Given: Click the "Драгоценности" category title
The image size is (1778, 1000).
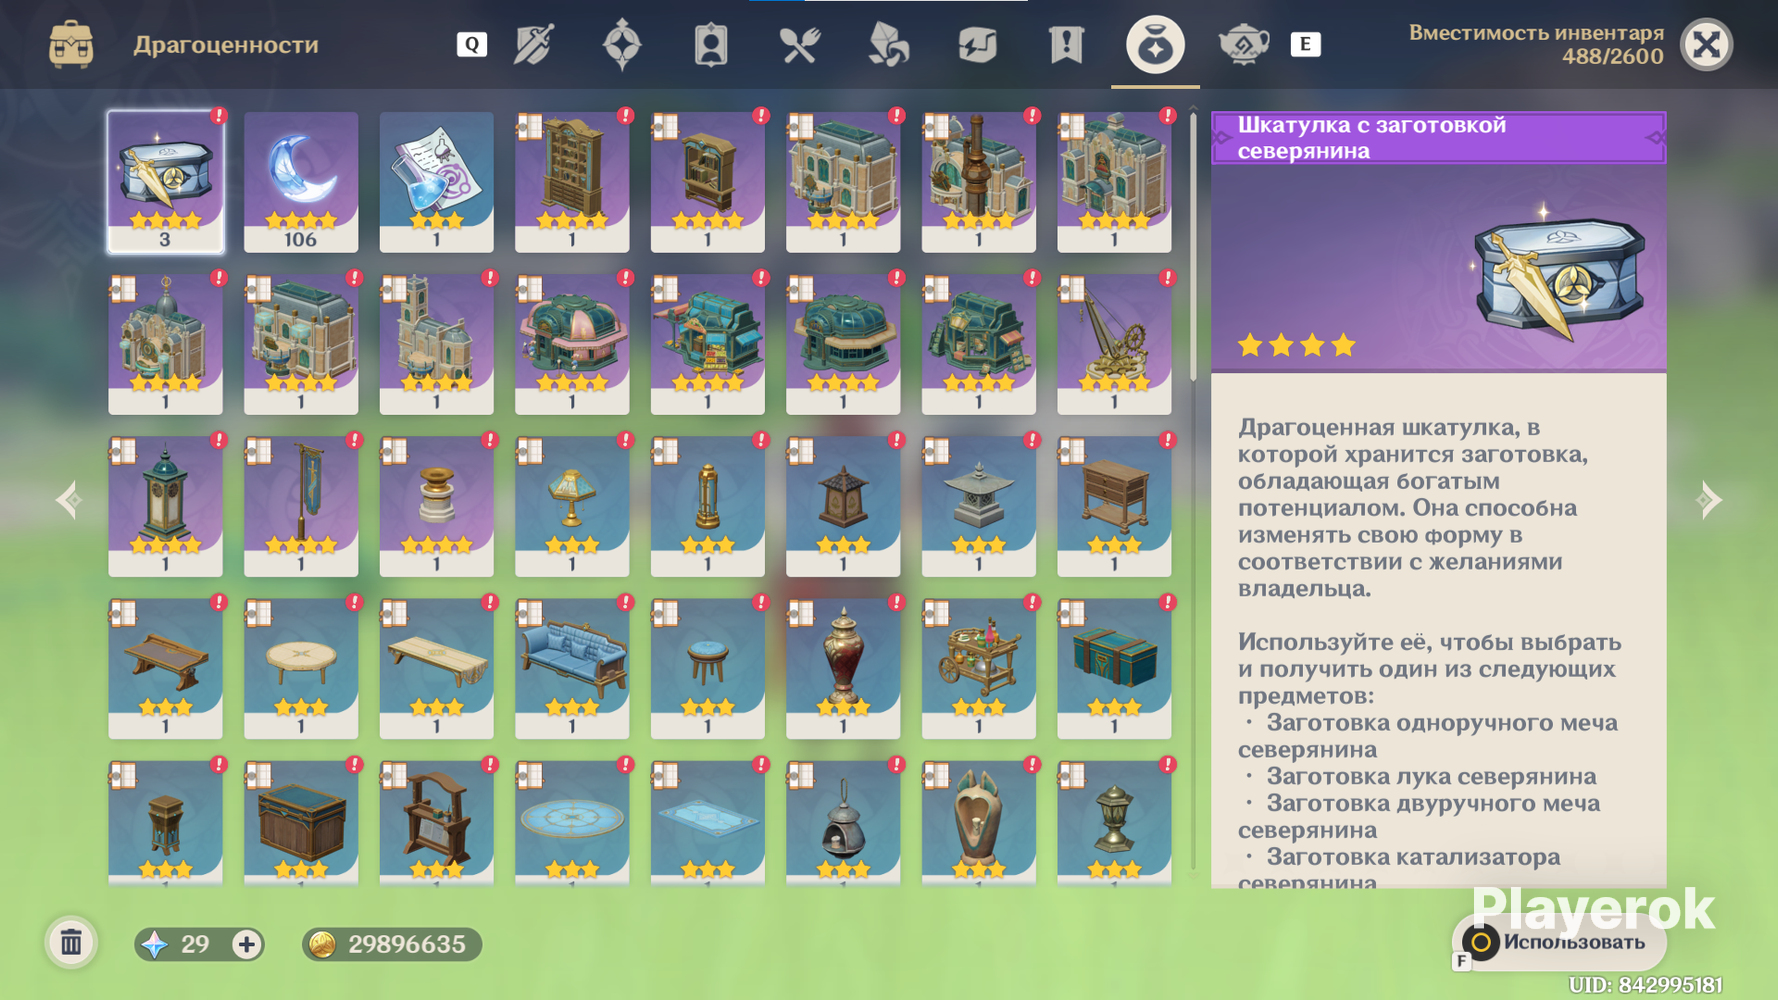Looking at the screenshot, I should 226,45.
